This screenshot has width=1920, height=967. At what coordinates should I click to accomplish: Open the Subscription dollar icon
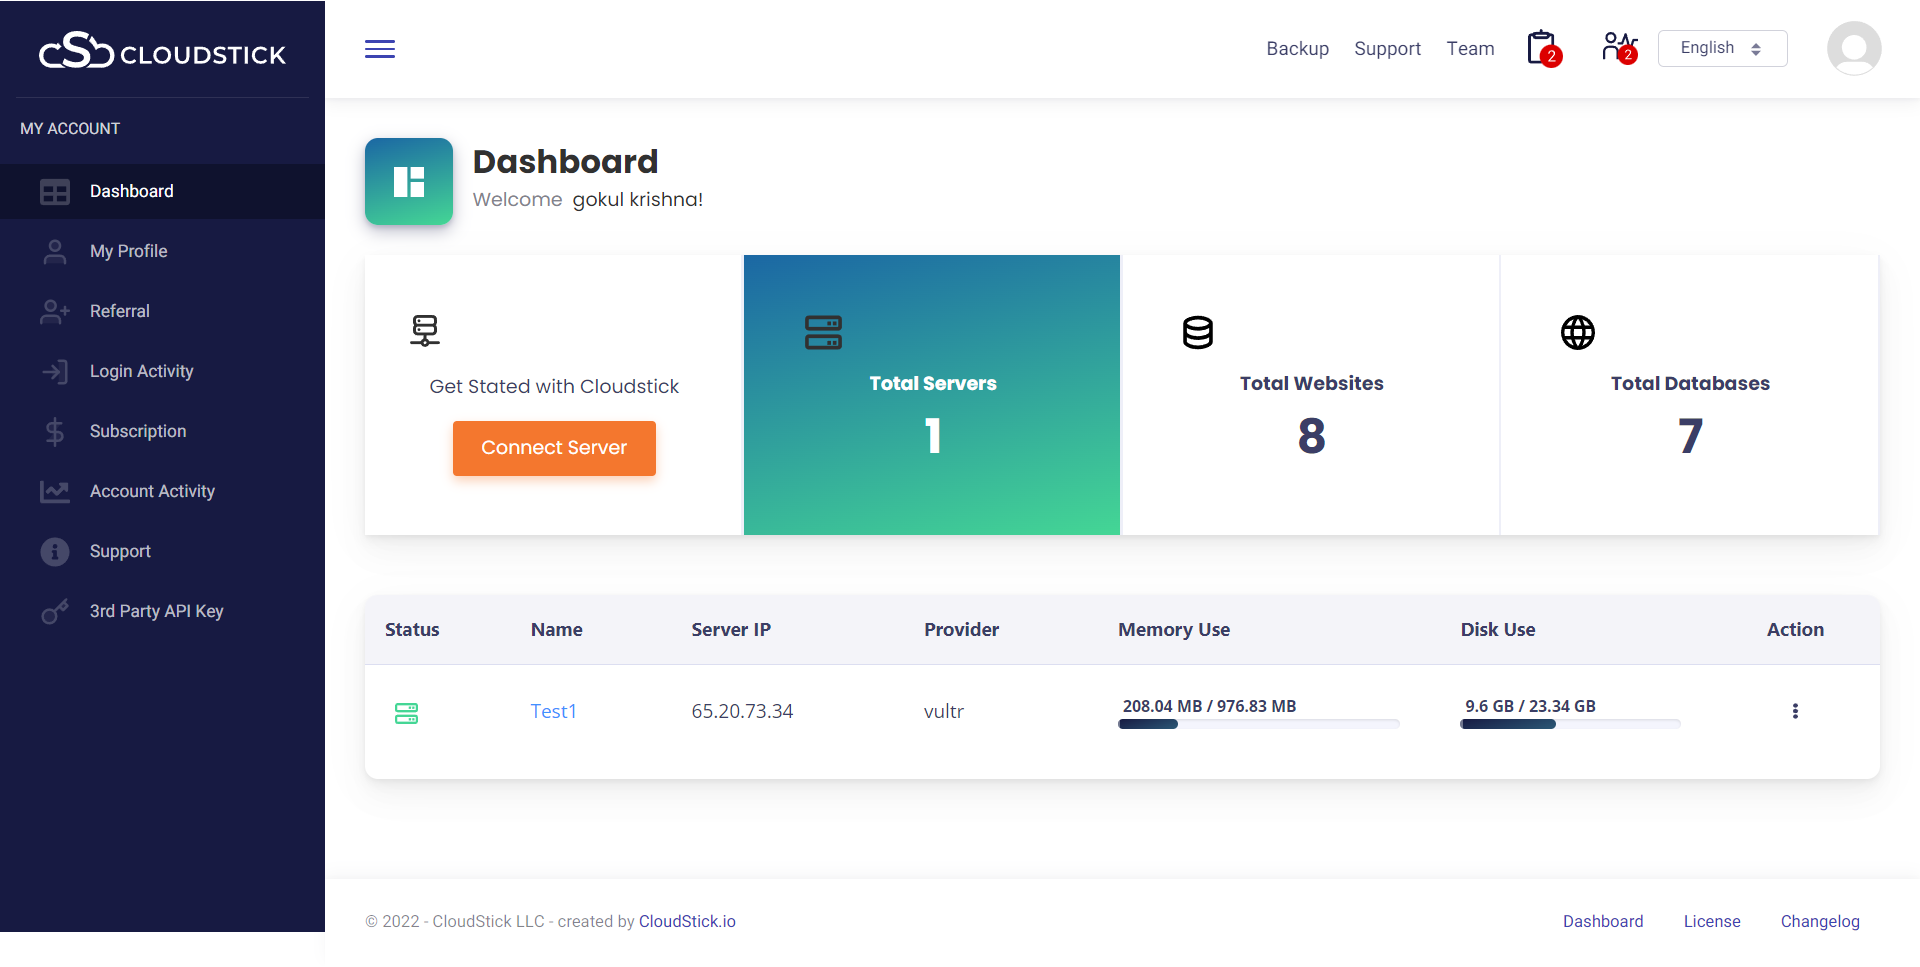(x=55, y=431)
